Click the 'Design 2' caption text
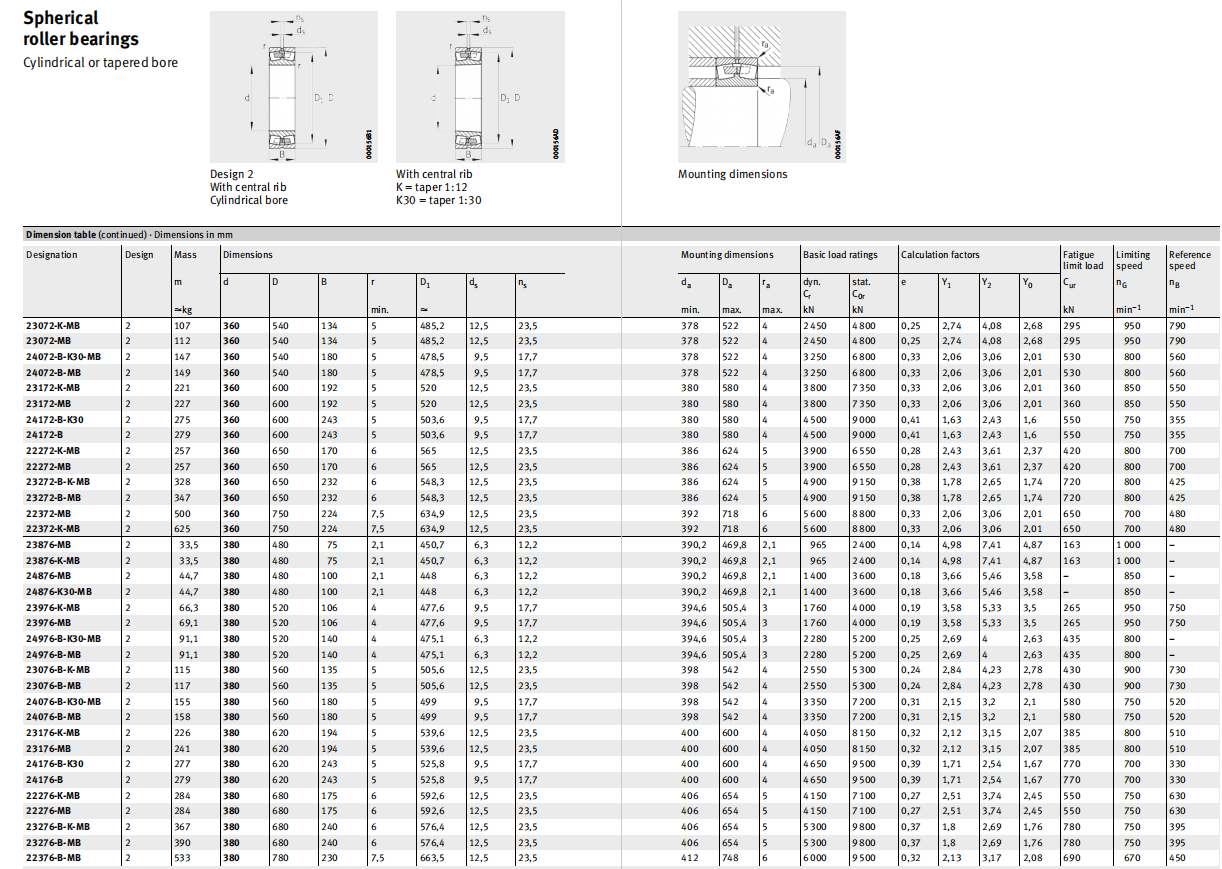This screenshot has height=869, width=1222. click(232, 174)
